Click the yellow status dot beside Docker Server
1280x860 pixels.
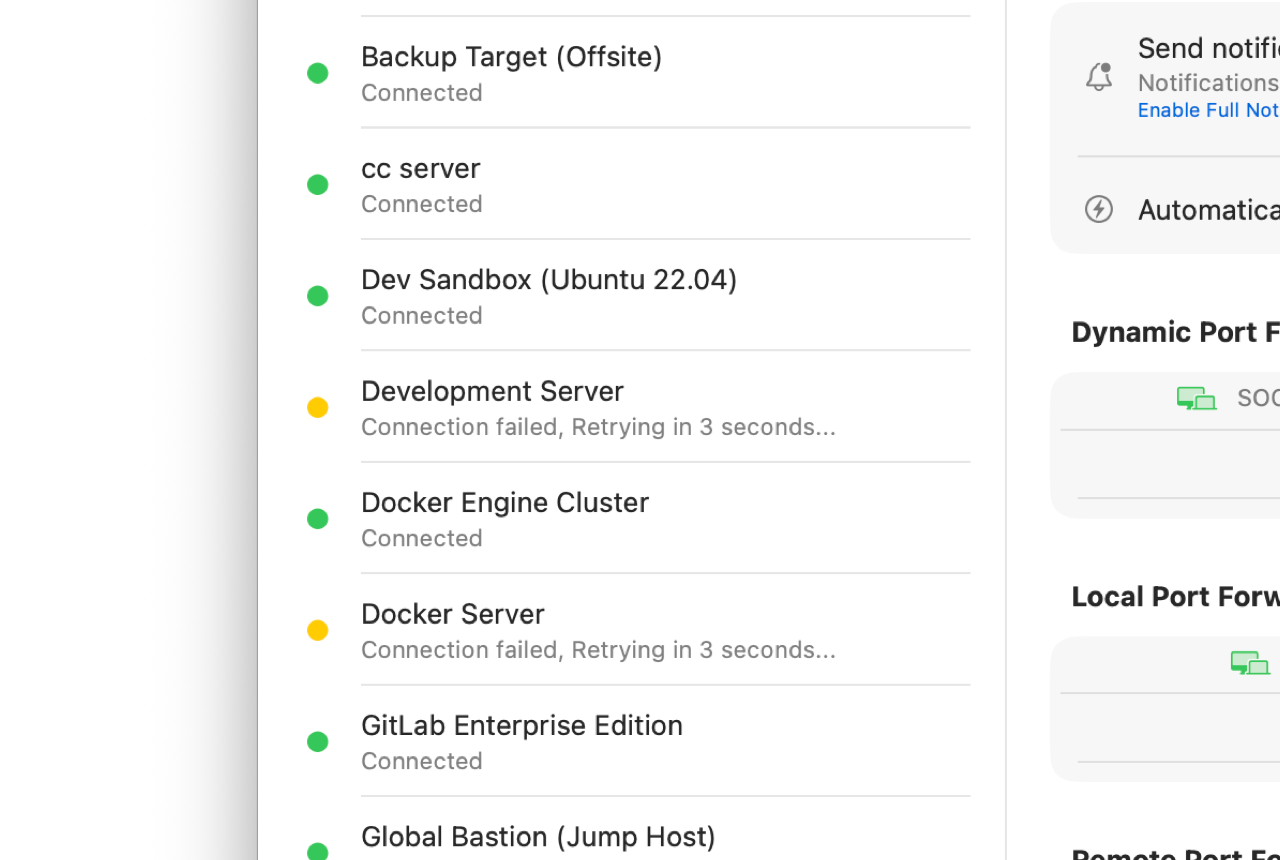(317, 630)
